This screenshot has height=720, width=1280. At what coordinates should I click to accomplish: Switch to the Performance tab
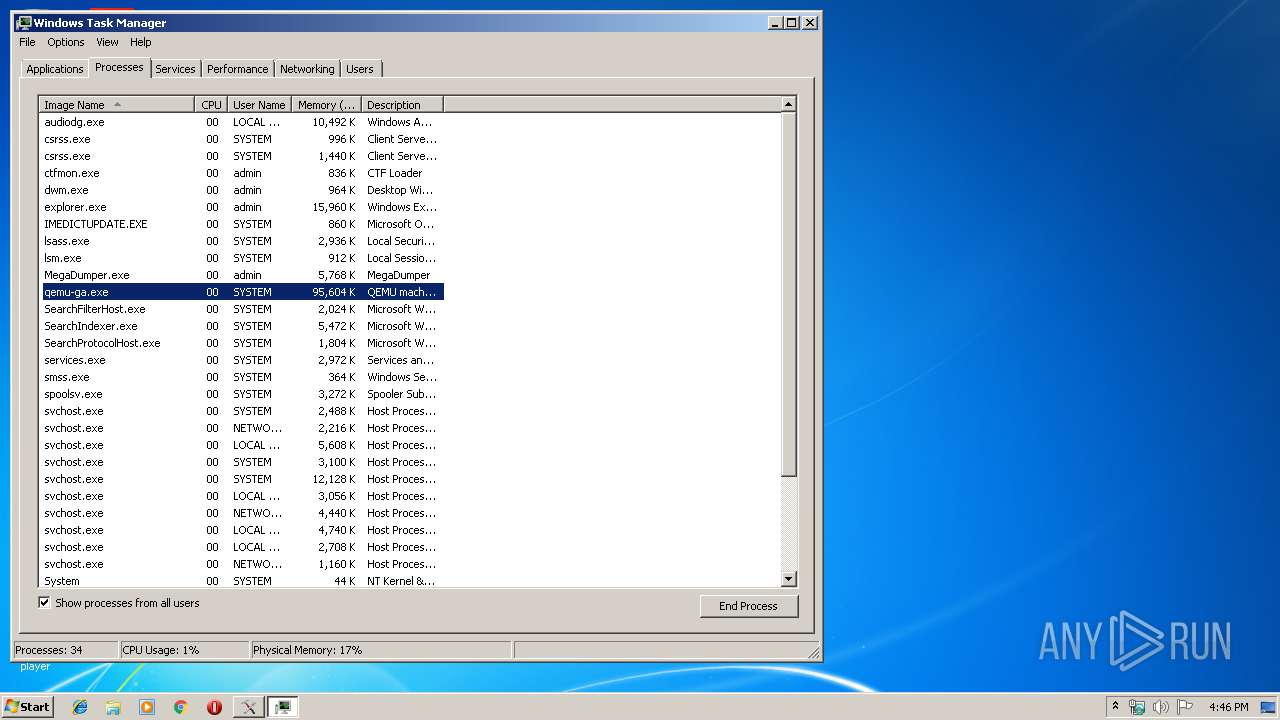coord(238,69)
